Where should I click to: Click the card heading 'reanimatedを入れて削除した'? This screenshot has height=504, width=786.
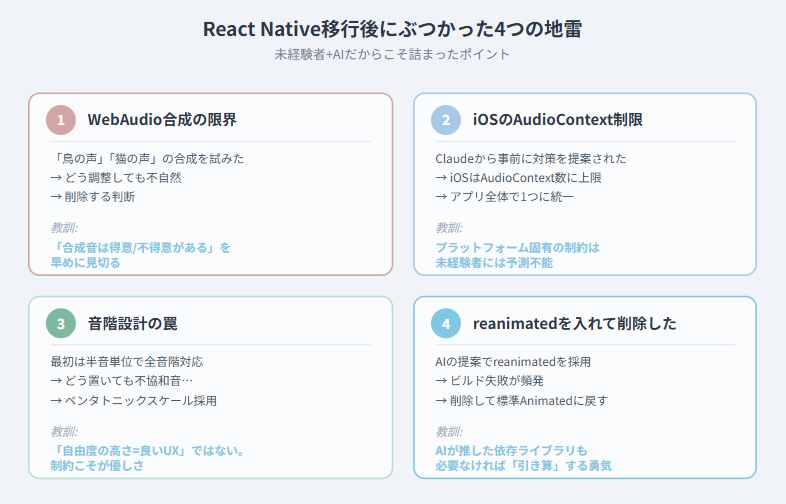click(x=574, y=323)
